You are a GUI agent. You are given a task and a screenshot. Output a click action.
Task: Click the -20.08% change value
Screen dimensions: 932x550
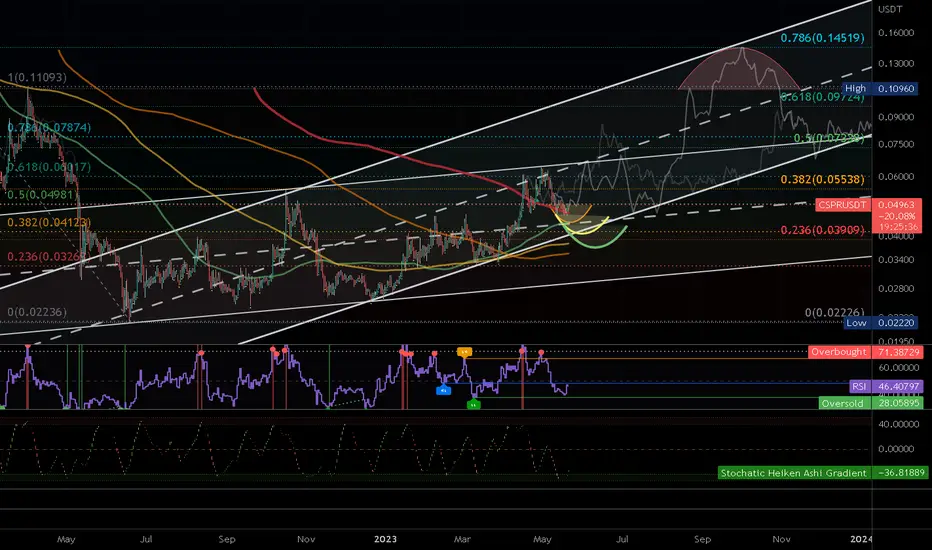click(896, 216)
